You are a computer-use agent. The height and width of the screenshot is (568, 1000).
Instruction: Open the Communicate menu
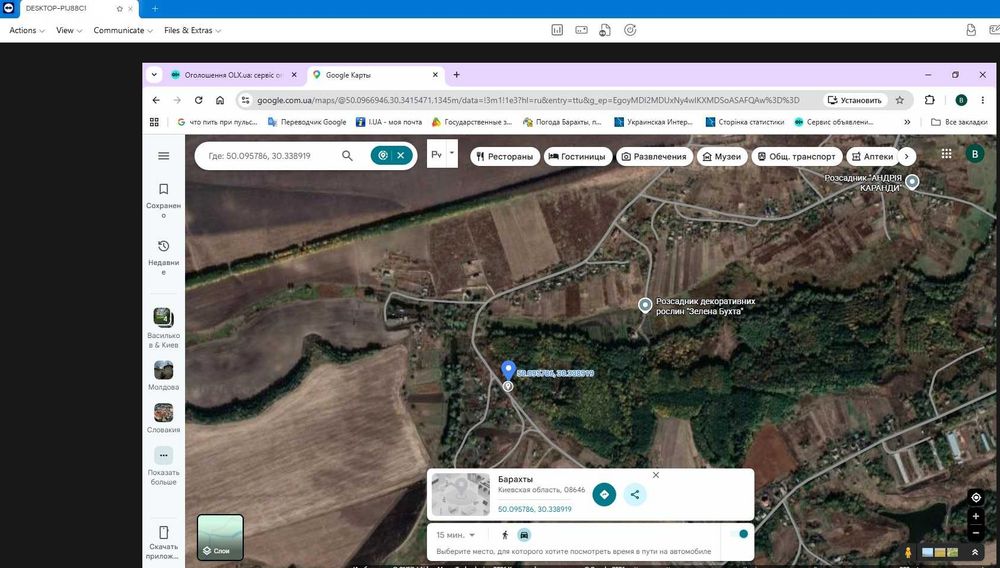tap(123, 30)
